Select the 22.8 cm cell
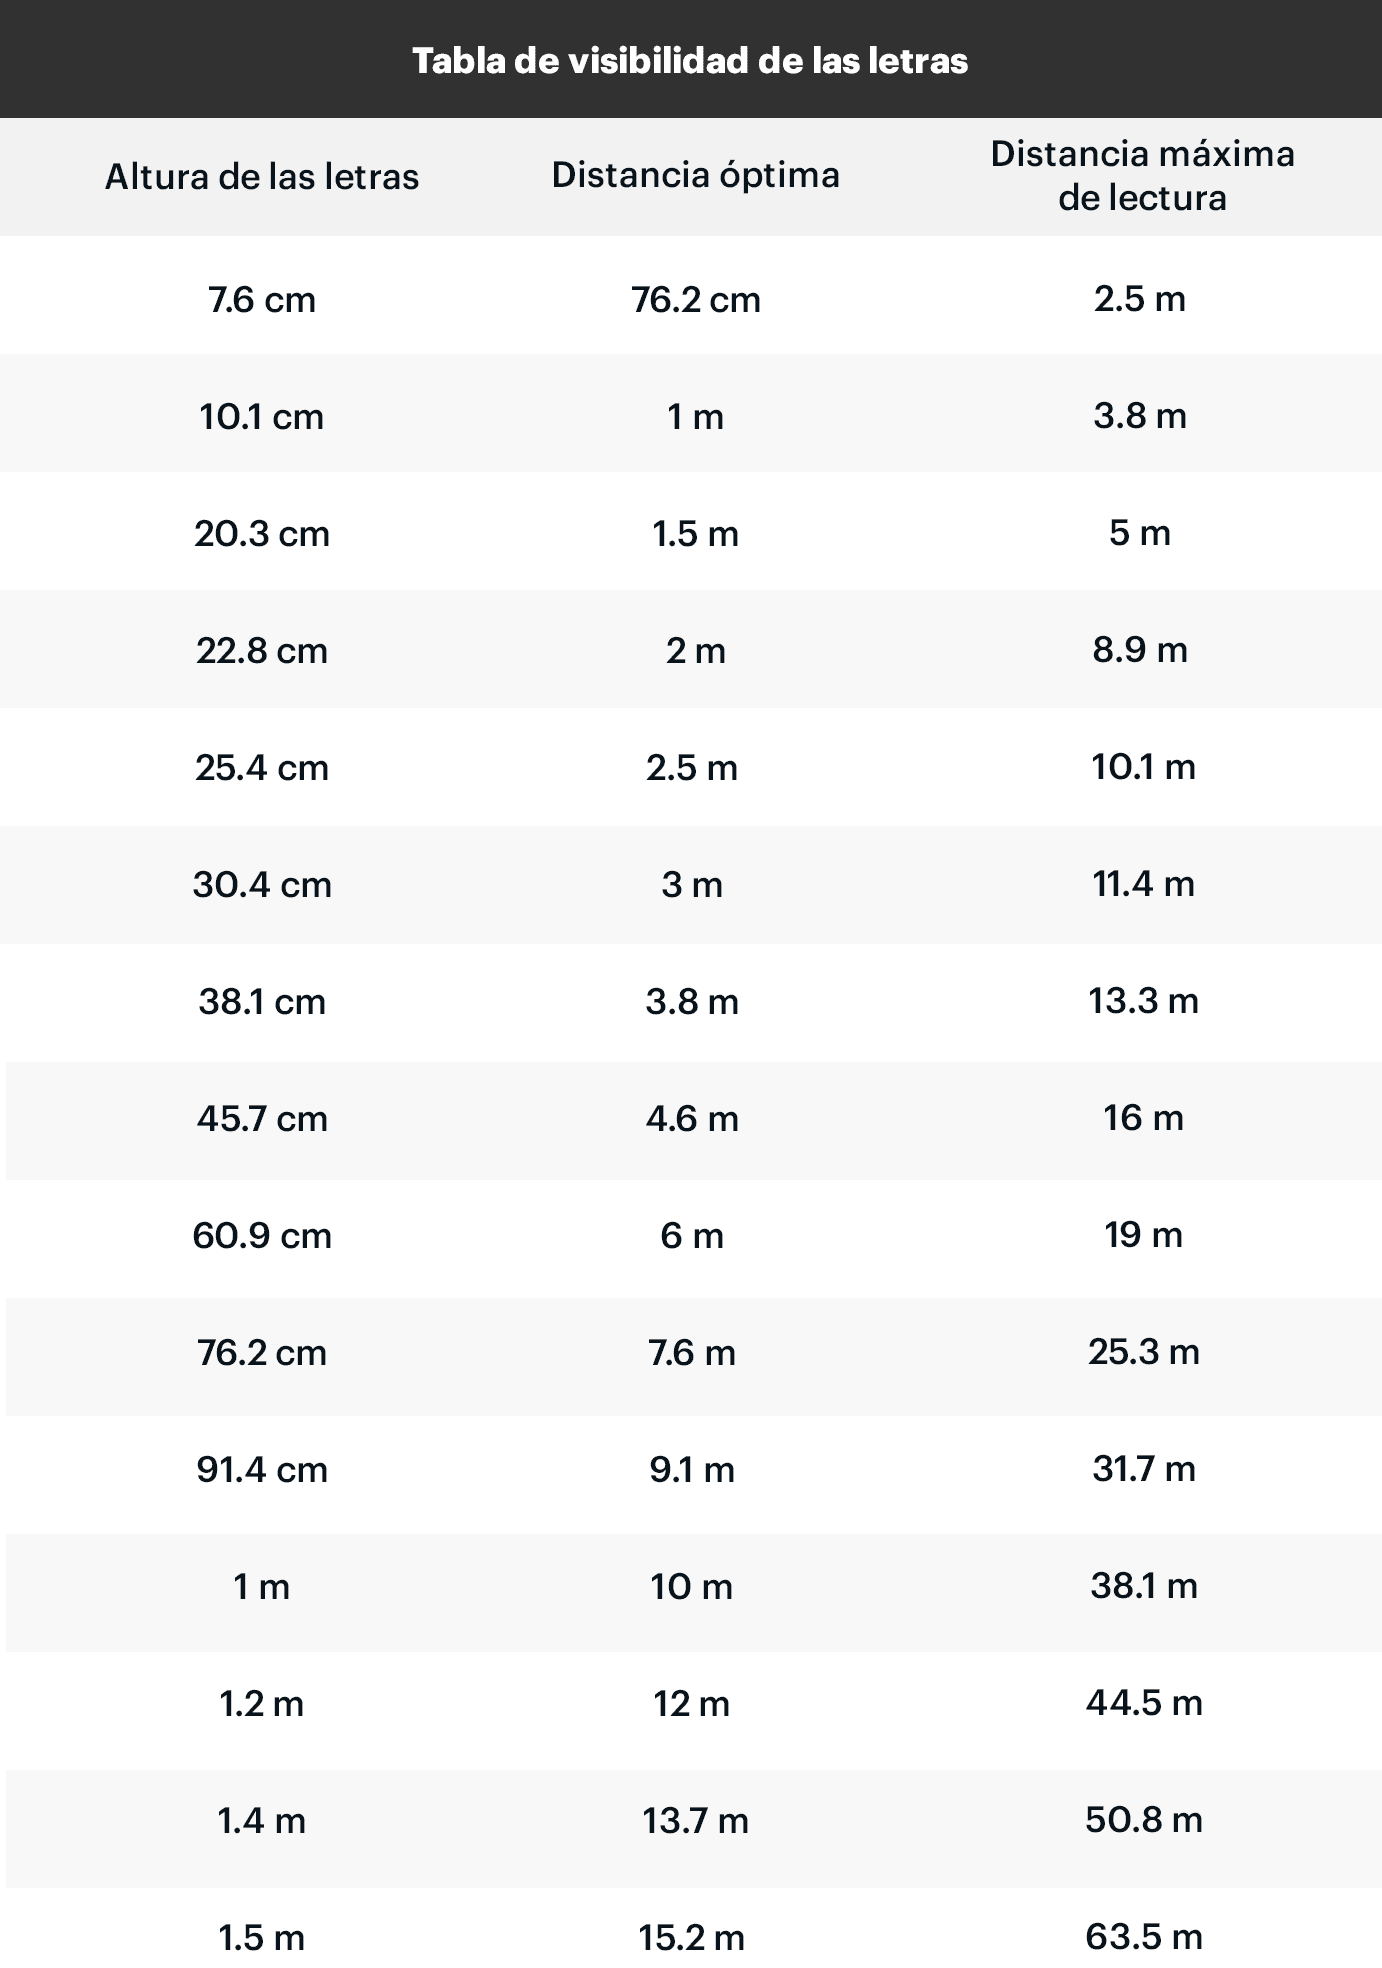The width and height of the screenshot is (1382, 1968). [x=262, y=651]
